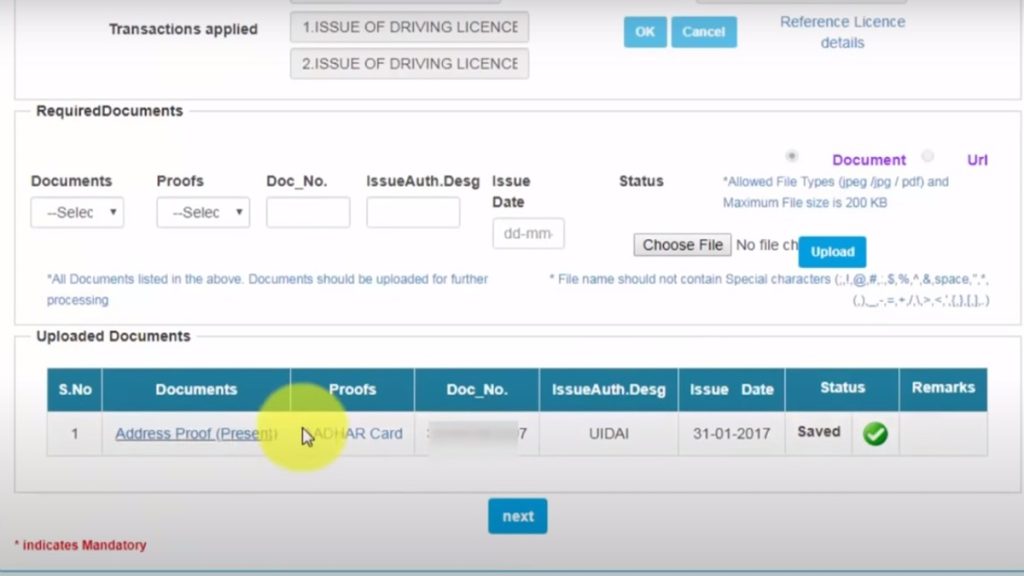This screenshot has height=576, width=1024.
Task: Open the Documents dropdown
Action: (77, 212)
